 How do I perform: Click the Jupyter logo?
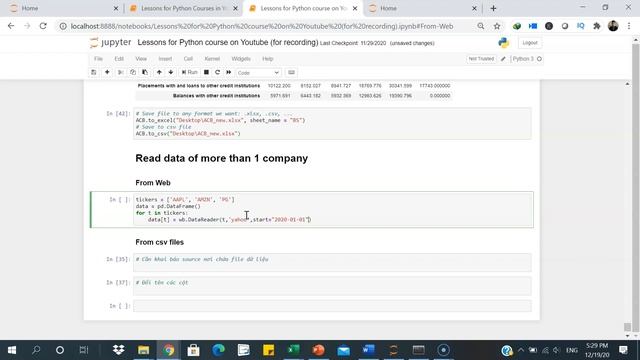click(x=111, y=42)
